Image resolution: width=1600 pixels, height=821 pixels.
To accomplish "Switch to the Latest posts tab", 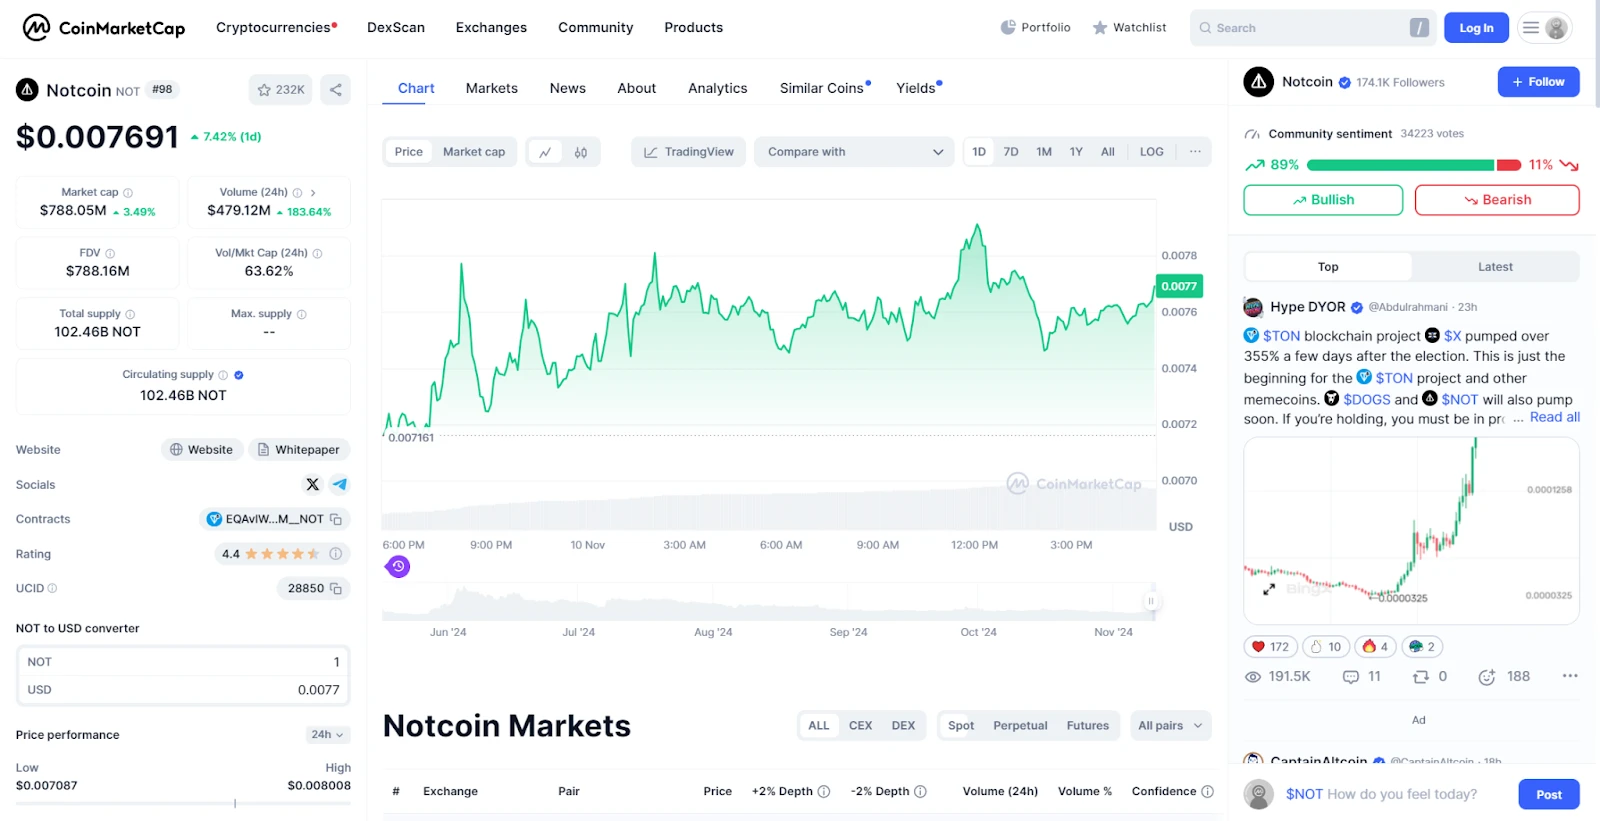I will coord(1495,267).
